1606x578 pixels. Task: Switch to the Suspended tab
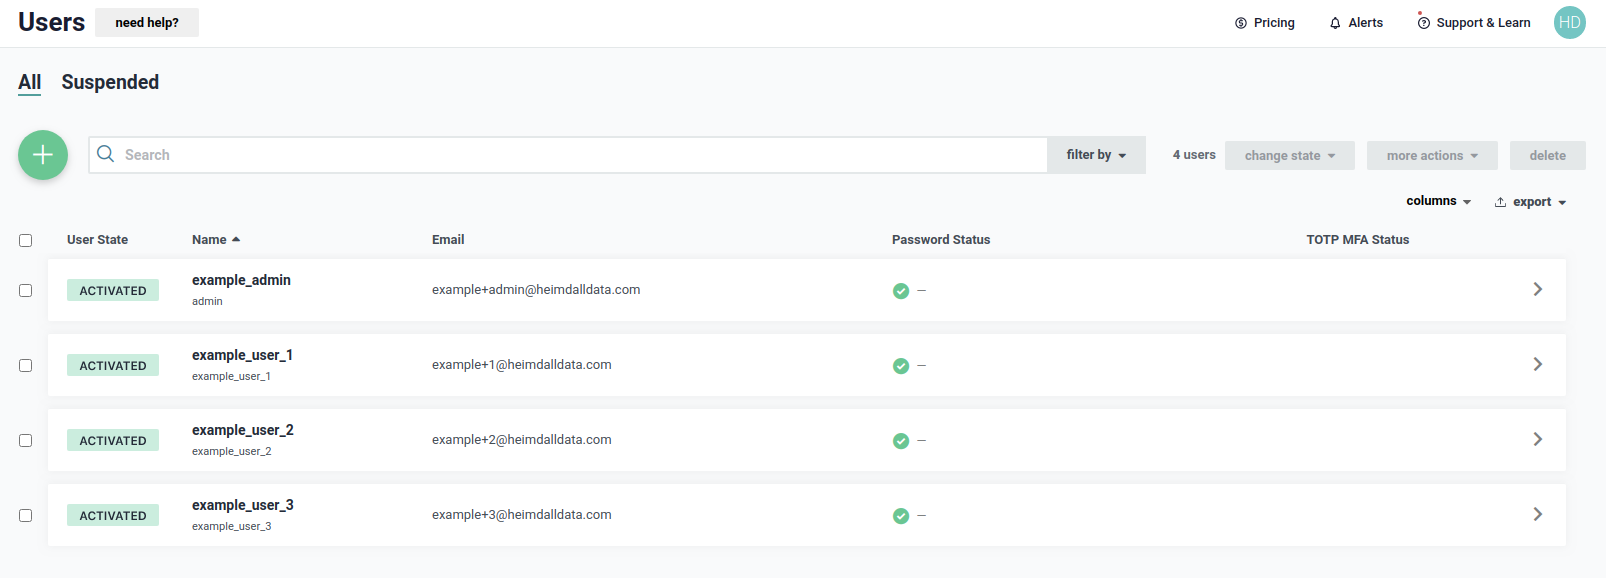(110, 82)
